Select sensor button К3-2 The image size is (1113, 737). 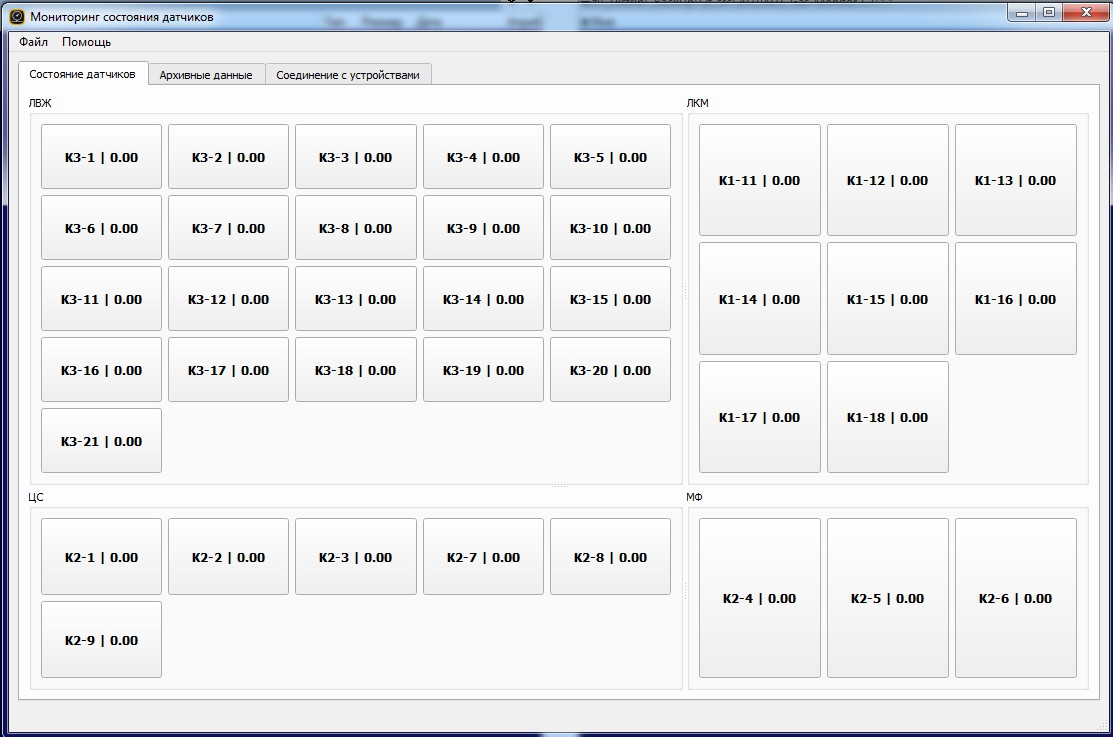pyautogui.click(x=229, y=157)
